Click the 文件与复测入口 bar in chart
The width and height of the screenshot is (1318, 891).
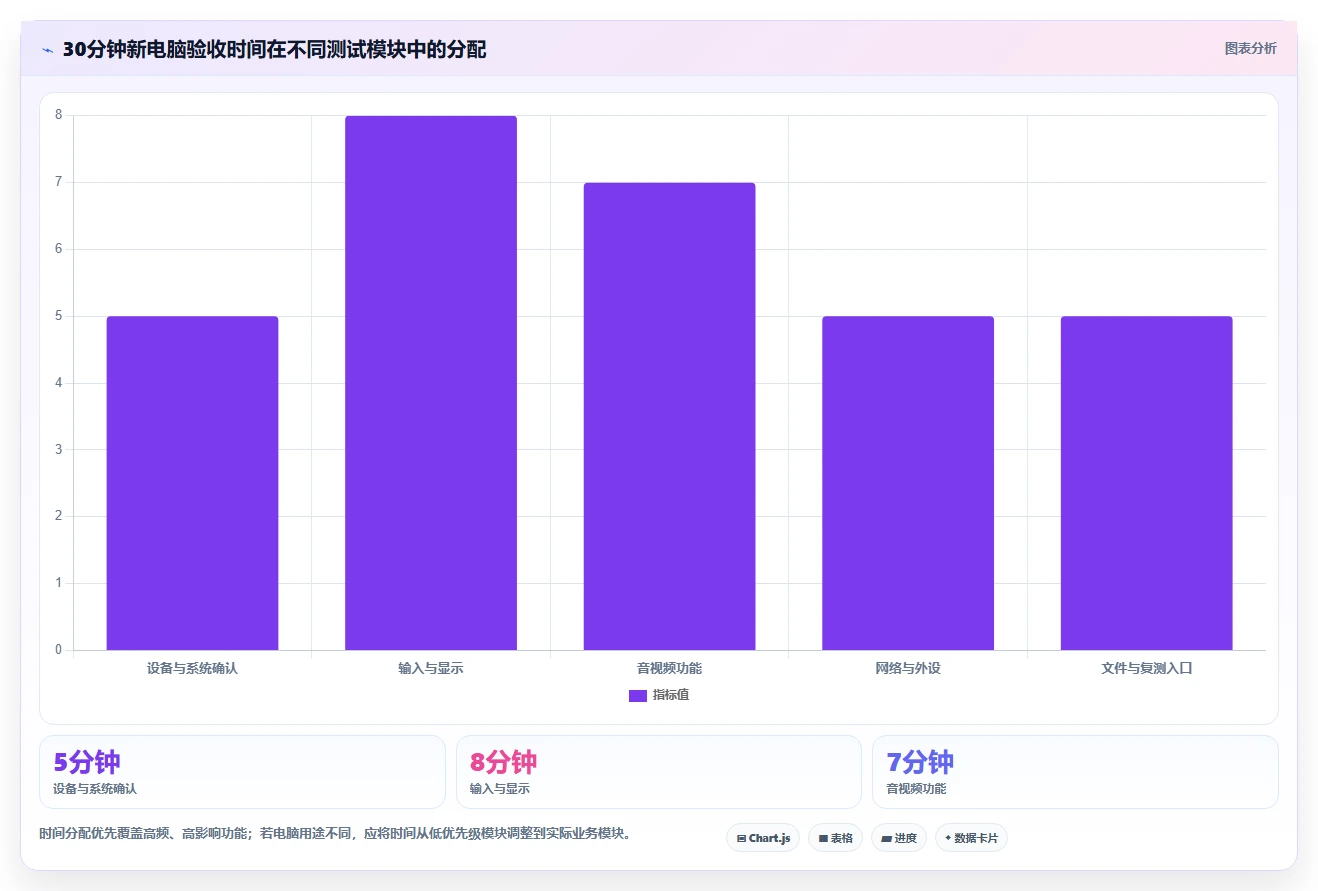[x=1146, y=483]
